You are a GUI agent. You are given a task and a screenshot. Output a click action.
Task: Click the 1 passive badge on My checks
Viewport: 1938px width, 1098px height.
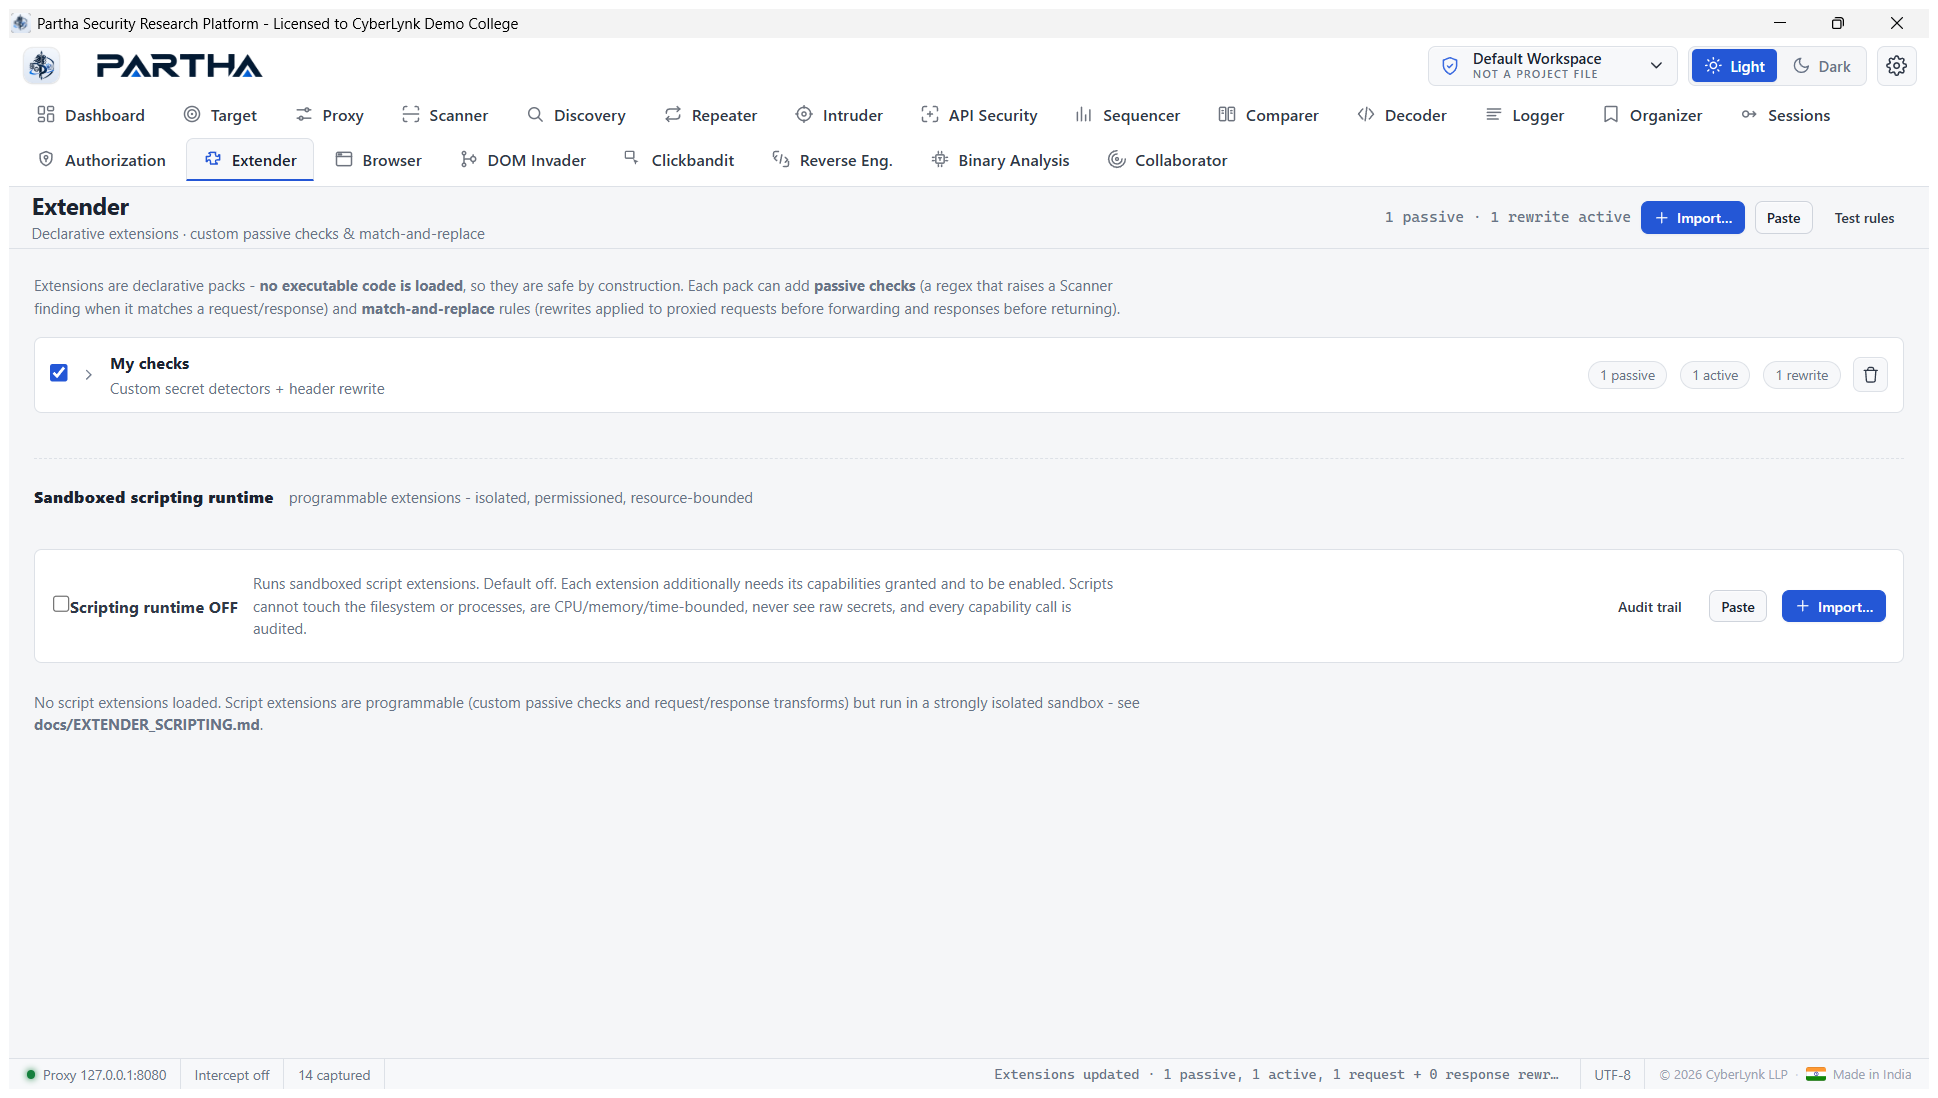[1627, 375]
